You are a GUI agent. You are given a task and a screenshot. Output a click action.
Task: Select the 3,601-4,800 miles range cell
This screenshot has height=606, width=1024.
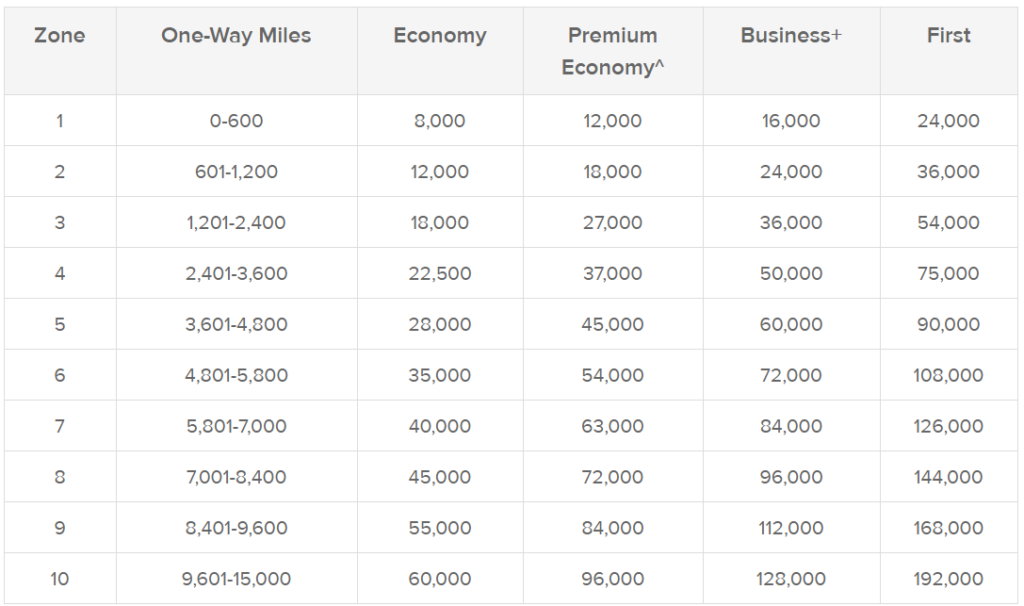[236, 325]
